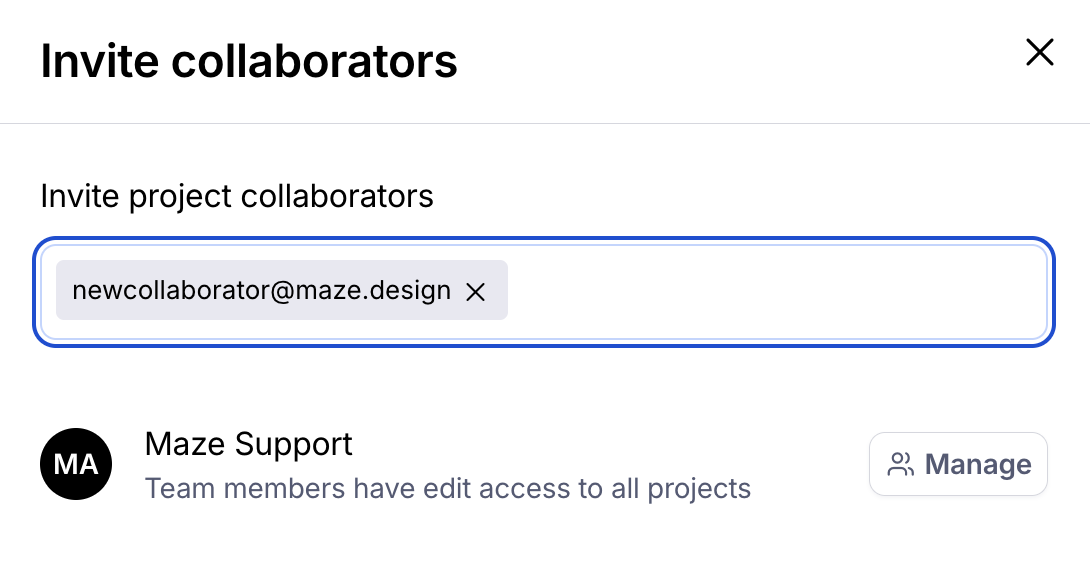Click empty space right of the email chip
The width and height of the screenshot is (1090, 570).
tap(775, 291)
